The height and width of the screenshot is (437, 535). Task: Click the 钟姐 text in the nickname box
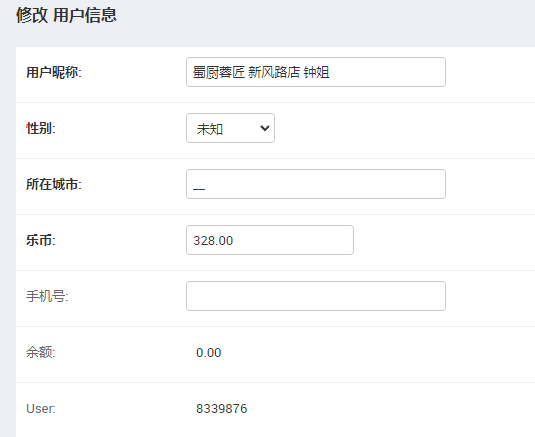coord(316,72)
